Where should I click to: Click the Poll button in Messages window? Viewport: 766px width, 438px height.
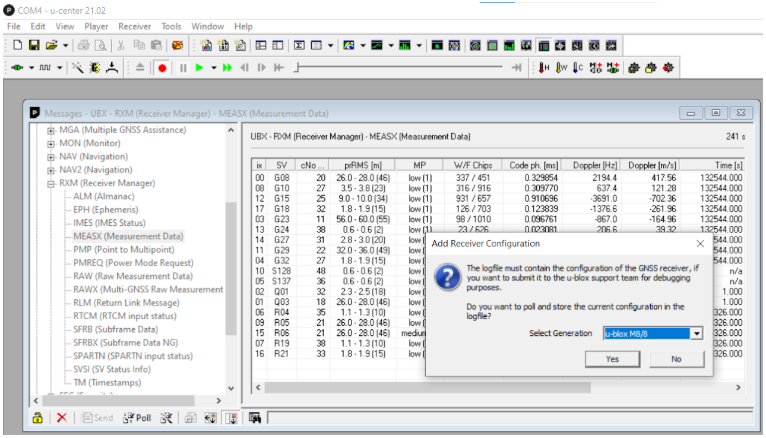pyautogui.click(x=137, y=418)
